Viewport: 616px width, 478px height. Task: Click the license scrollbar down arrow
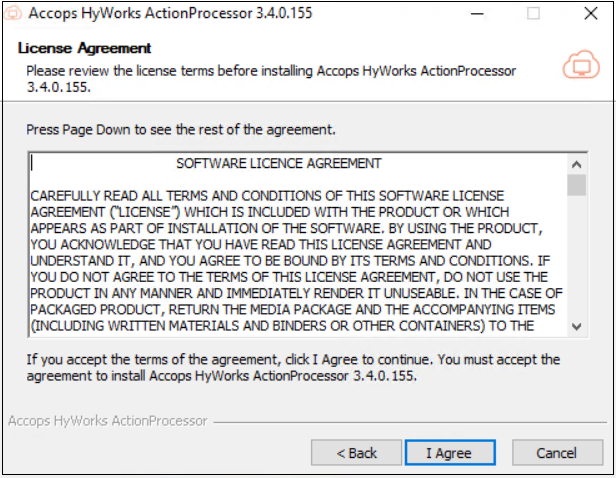(x=576, y=326)
